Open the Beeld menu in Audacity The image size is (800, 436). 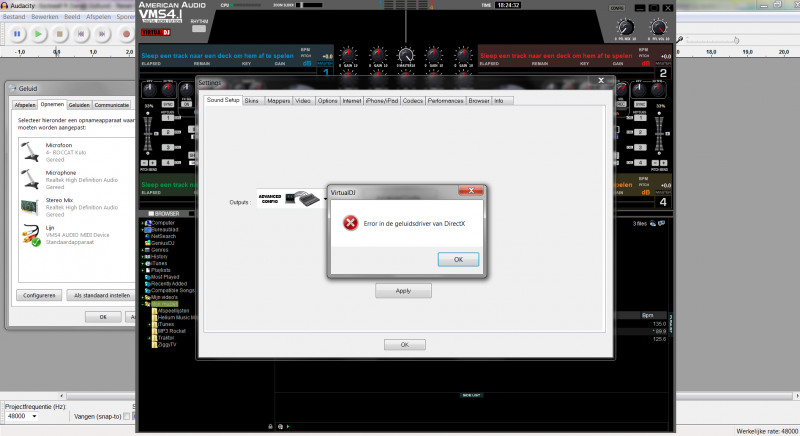[72, 17]
